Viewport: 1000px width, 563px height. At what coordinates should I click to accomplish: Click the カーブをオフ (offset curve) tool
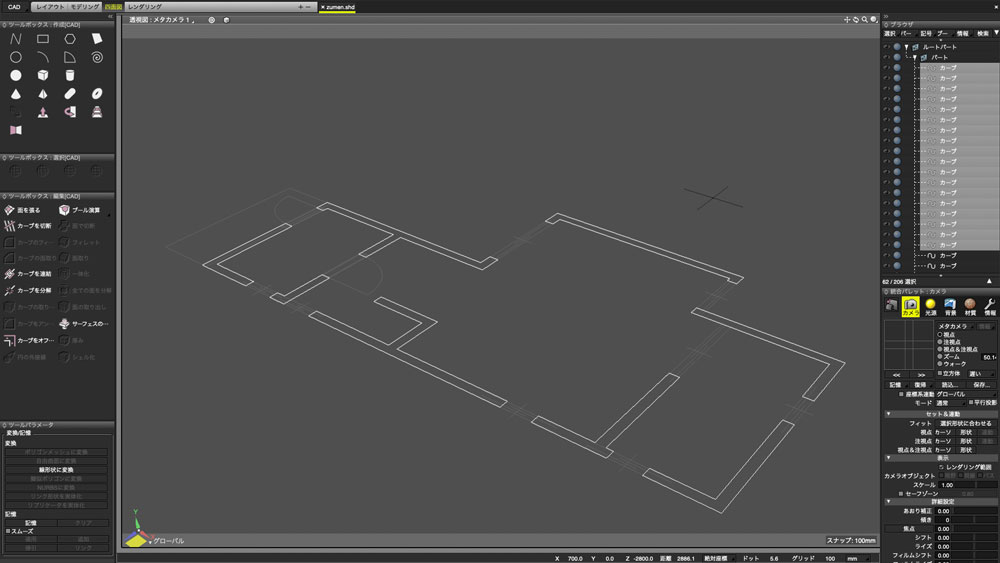(x=29, y=340)
